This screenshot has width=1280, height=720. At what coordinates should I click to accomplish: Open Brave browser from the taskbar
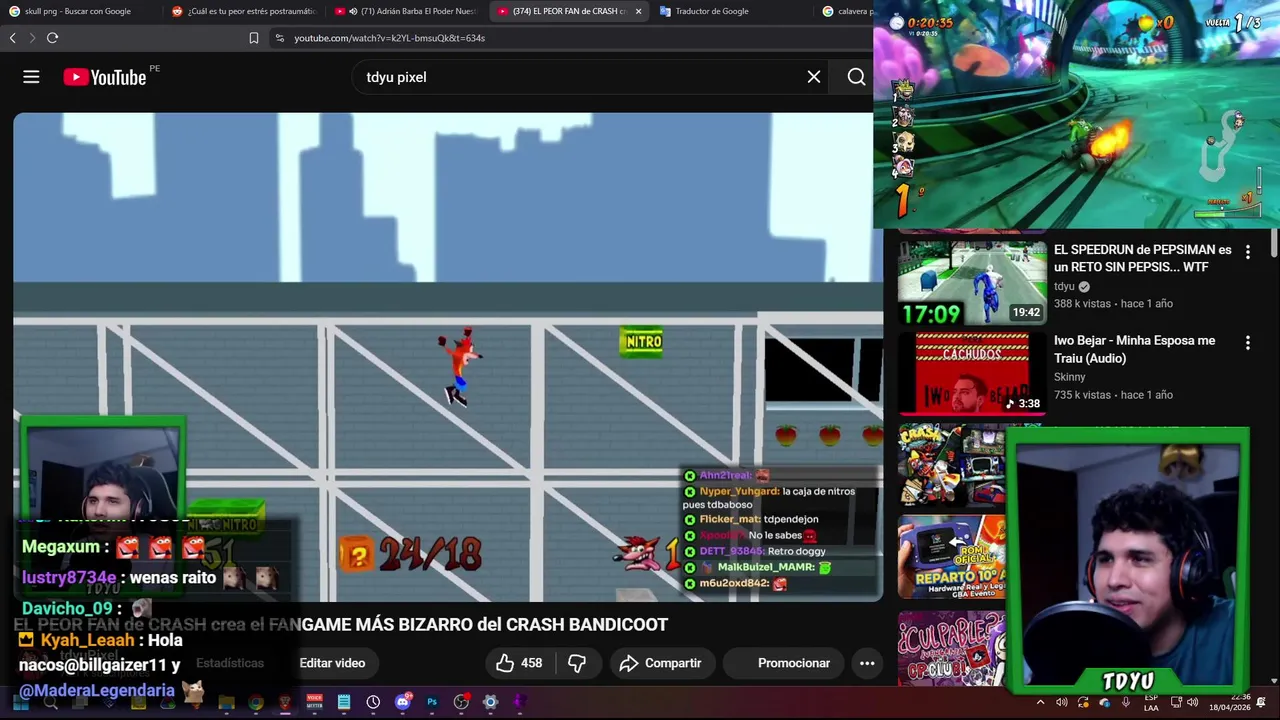pyautogui.click(x=285, y=702)
